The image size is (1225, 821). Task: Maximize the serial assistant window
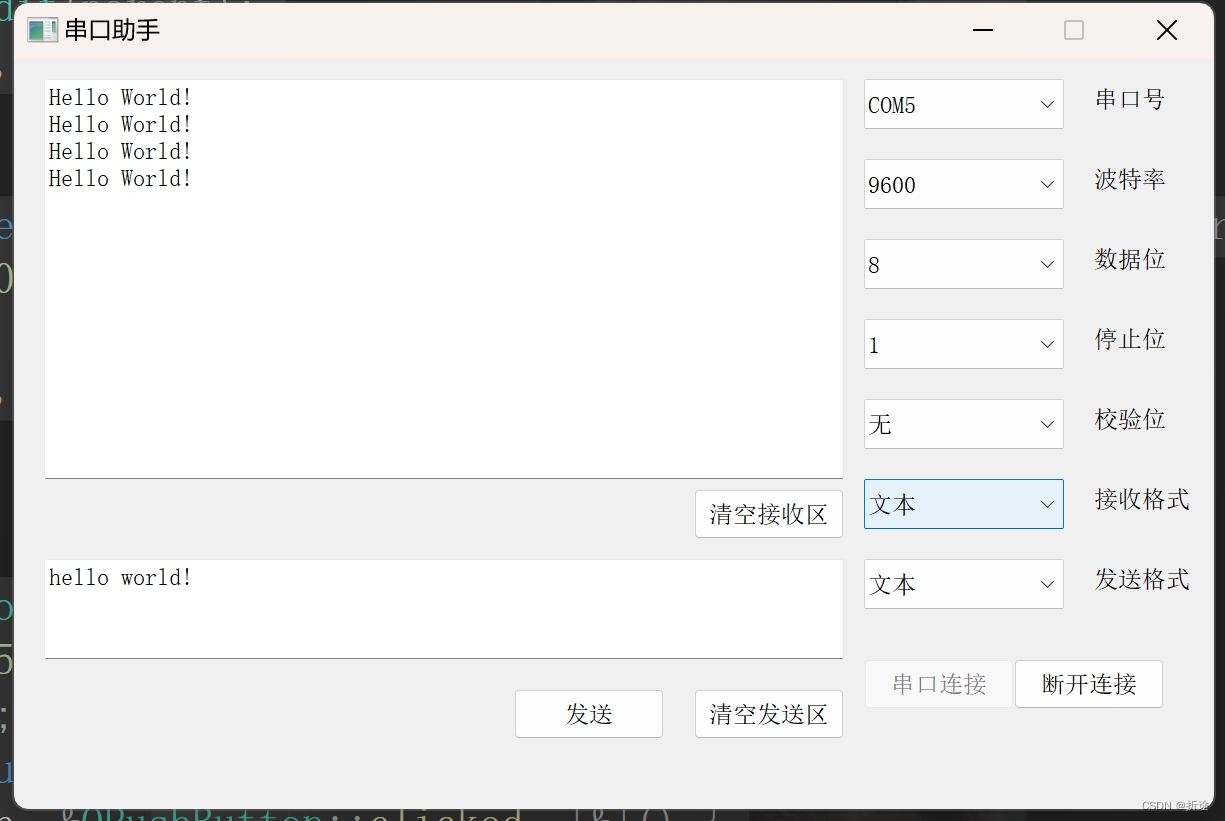pyautogui.click(x=1073, y=30)
